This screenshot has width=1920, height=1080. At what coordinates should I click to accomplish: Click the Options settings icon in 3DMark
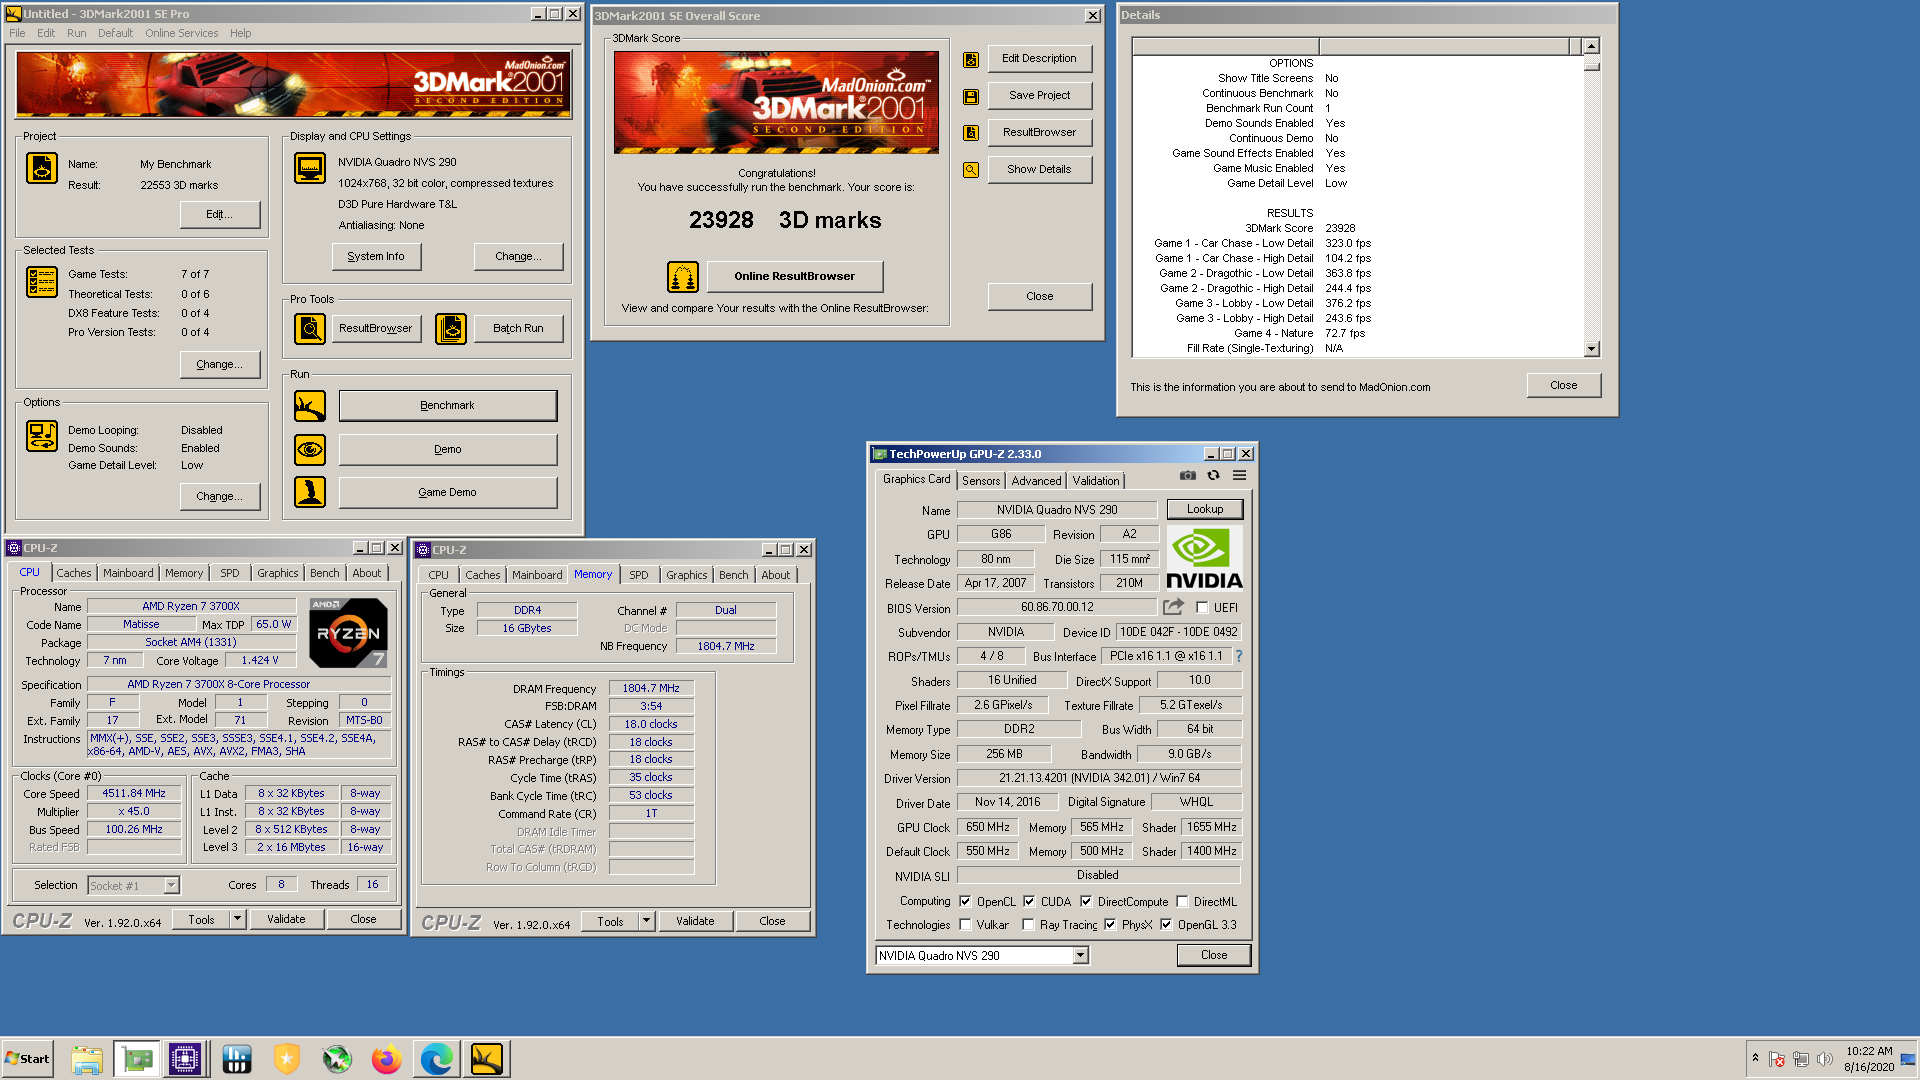[x=42, y=436]
